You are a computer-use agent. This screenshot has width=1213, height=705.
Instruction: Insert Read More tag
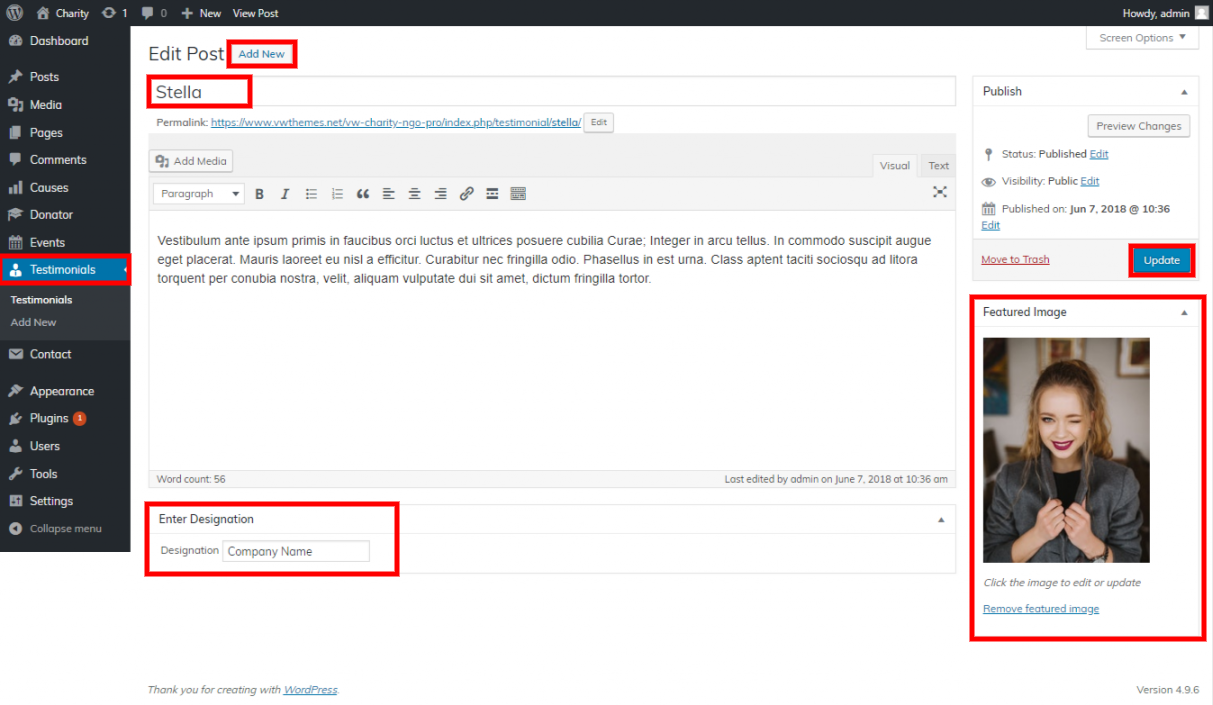[492, 194]
